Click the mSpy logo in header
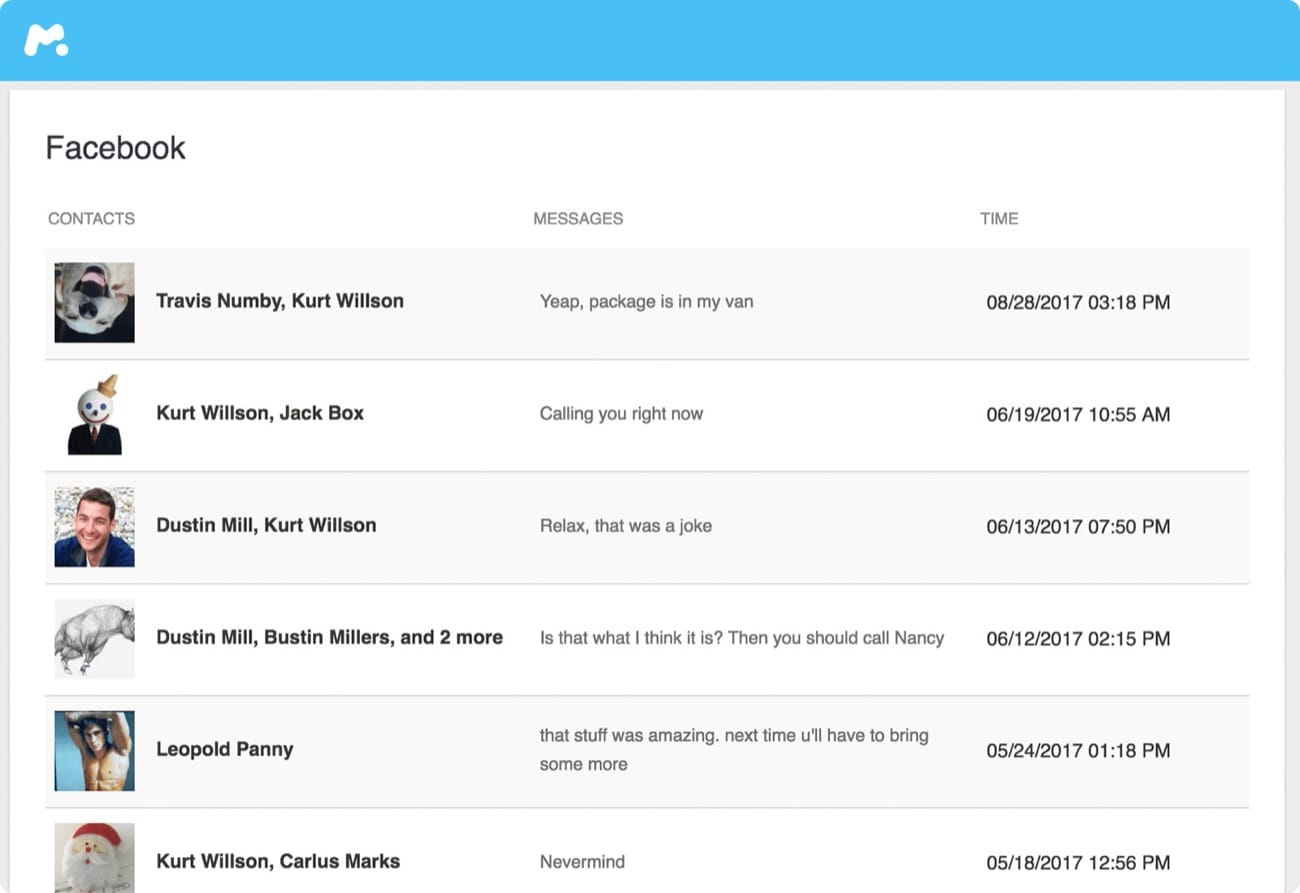Image resolution: width=1300 pixels, height=893 pixels. pos(46,40)
